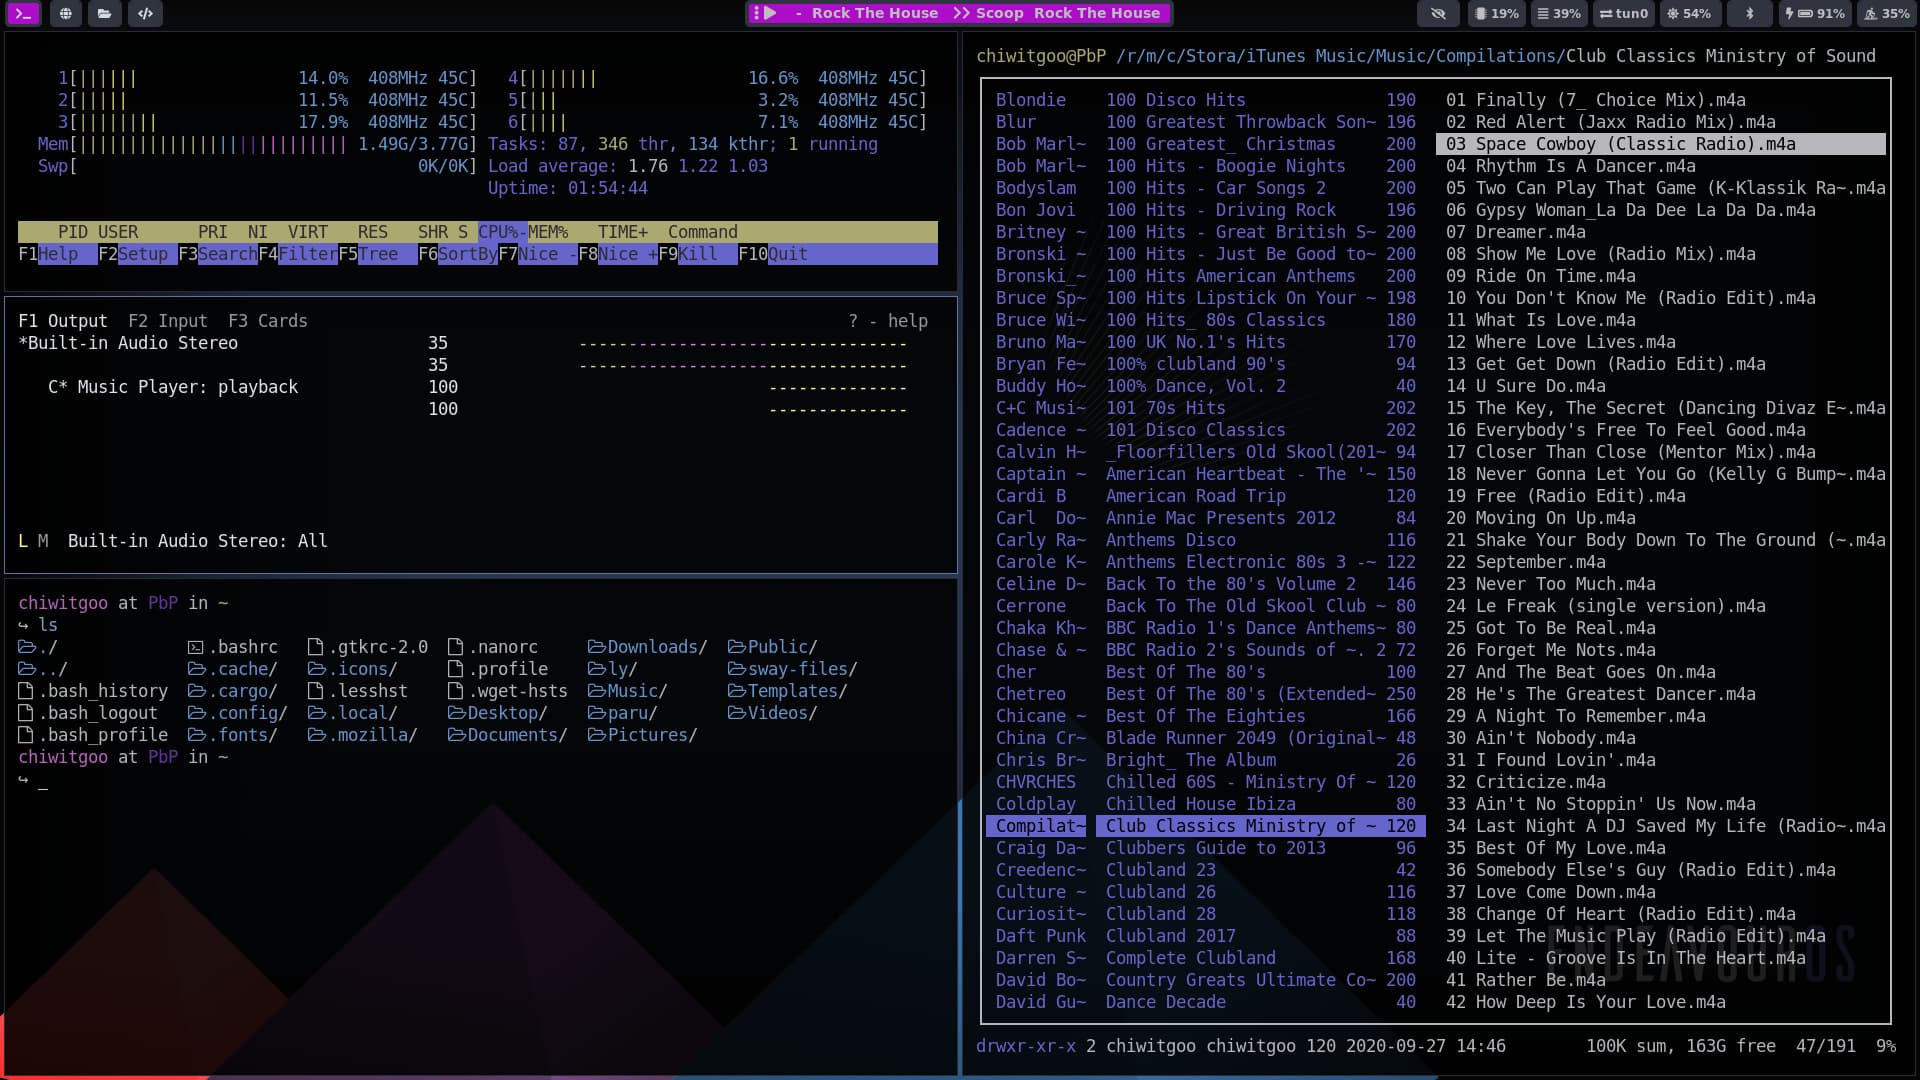Open the '? - help' link in mixer
Image resolution: width=1920 pixels, height=1080 pixels.
[888, 321]
